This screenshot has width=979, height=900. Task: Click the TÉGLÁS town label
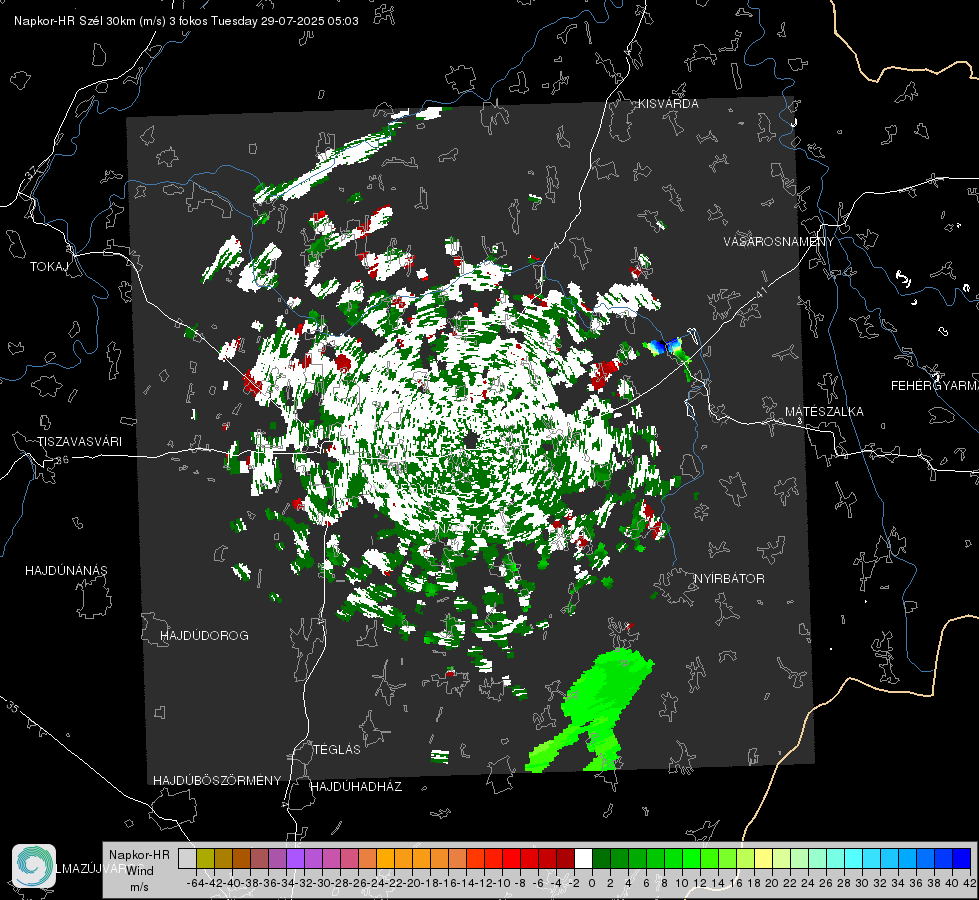pos(337,750)
